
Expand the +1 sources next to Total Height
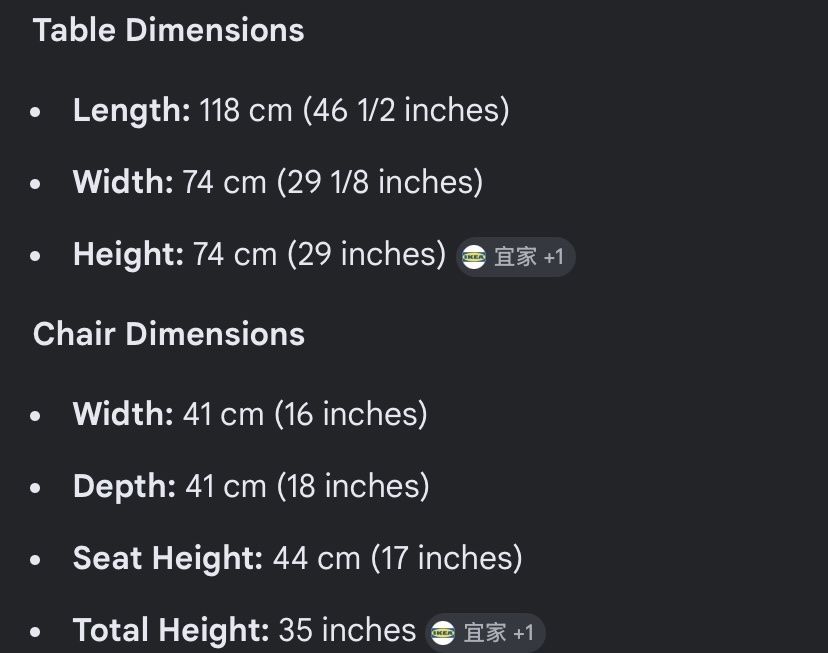click(523, 633)
